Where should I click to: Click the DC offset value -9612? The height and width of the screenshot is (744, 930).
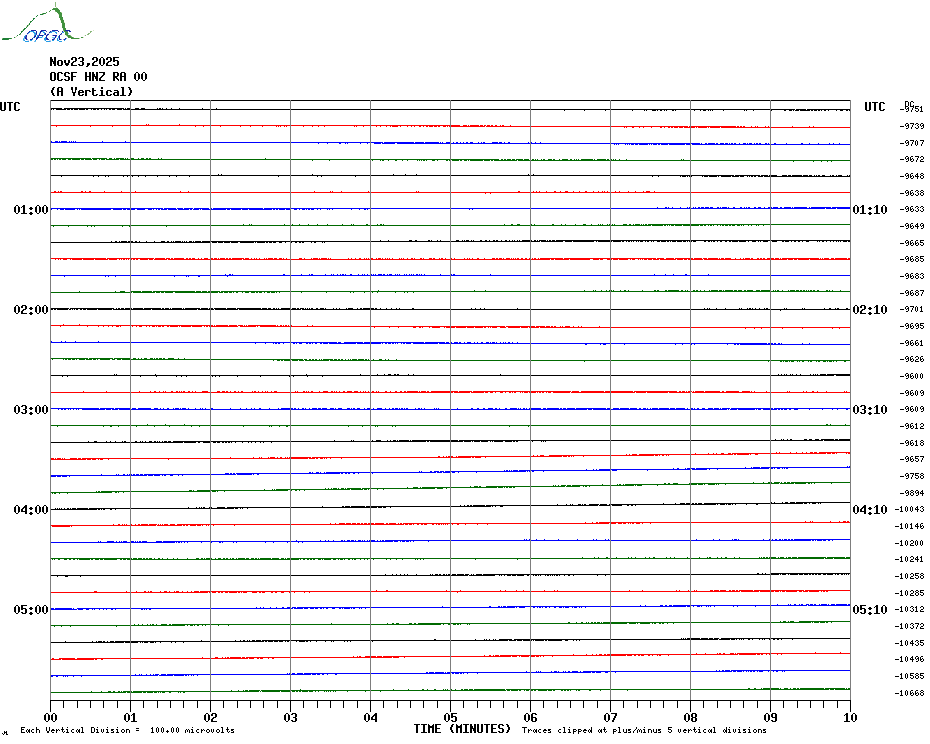click(912, 426)
